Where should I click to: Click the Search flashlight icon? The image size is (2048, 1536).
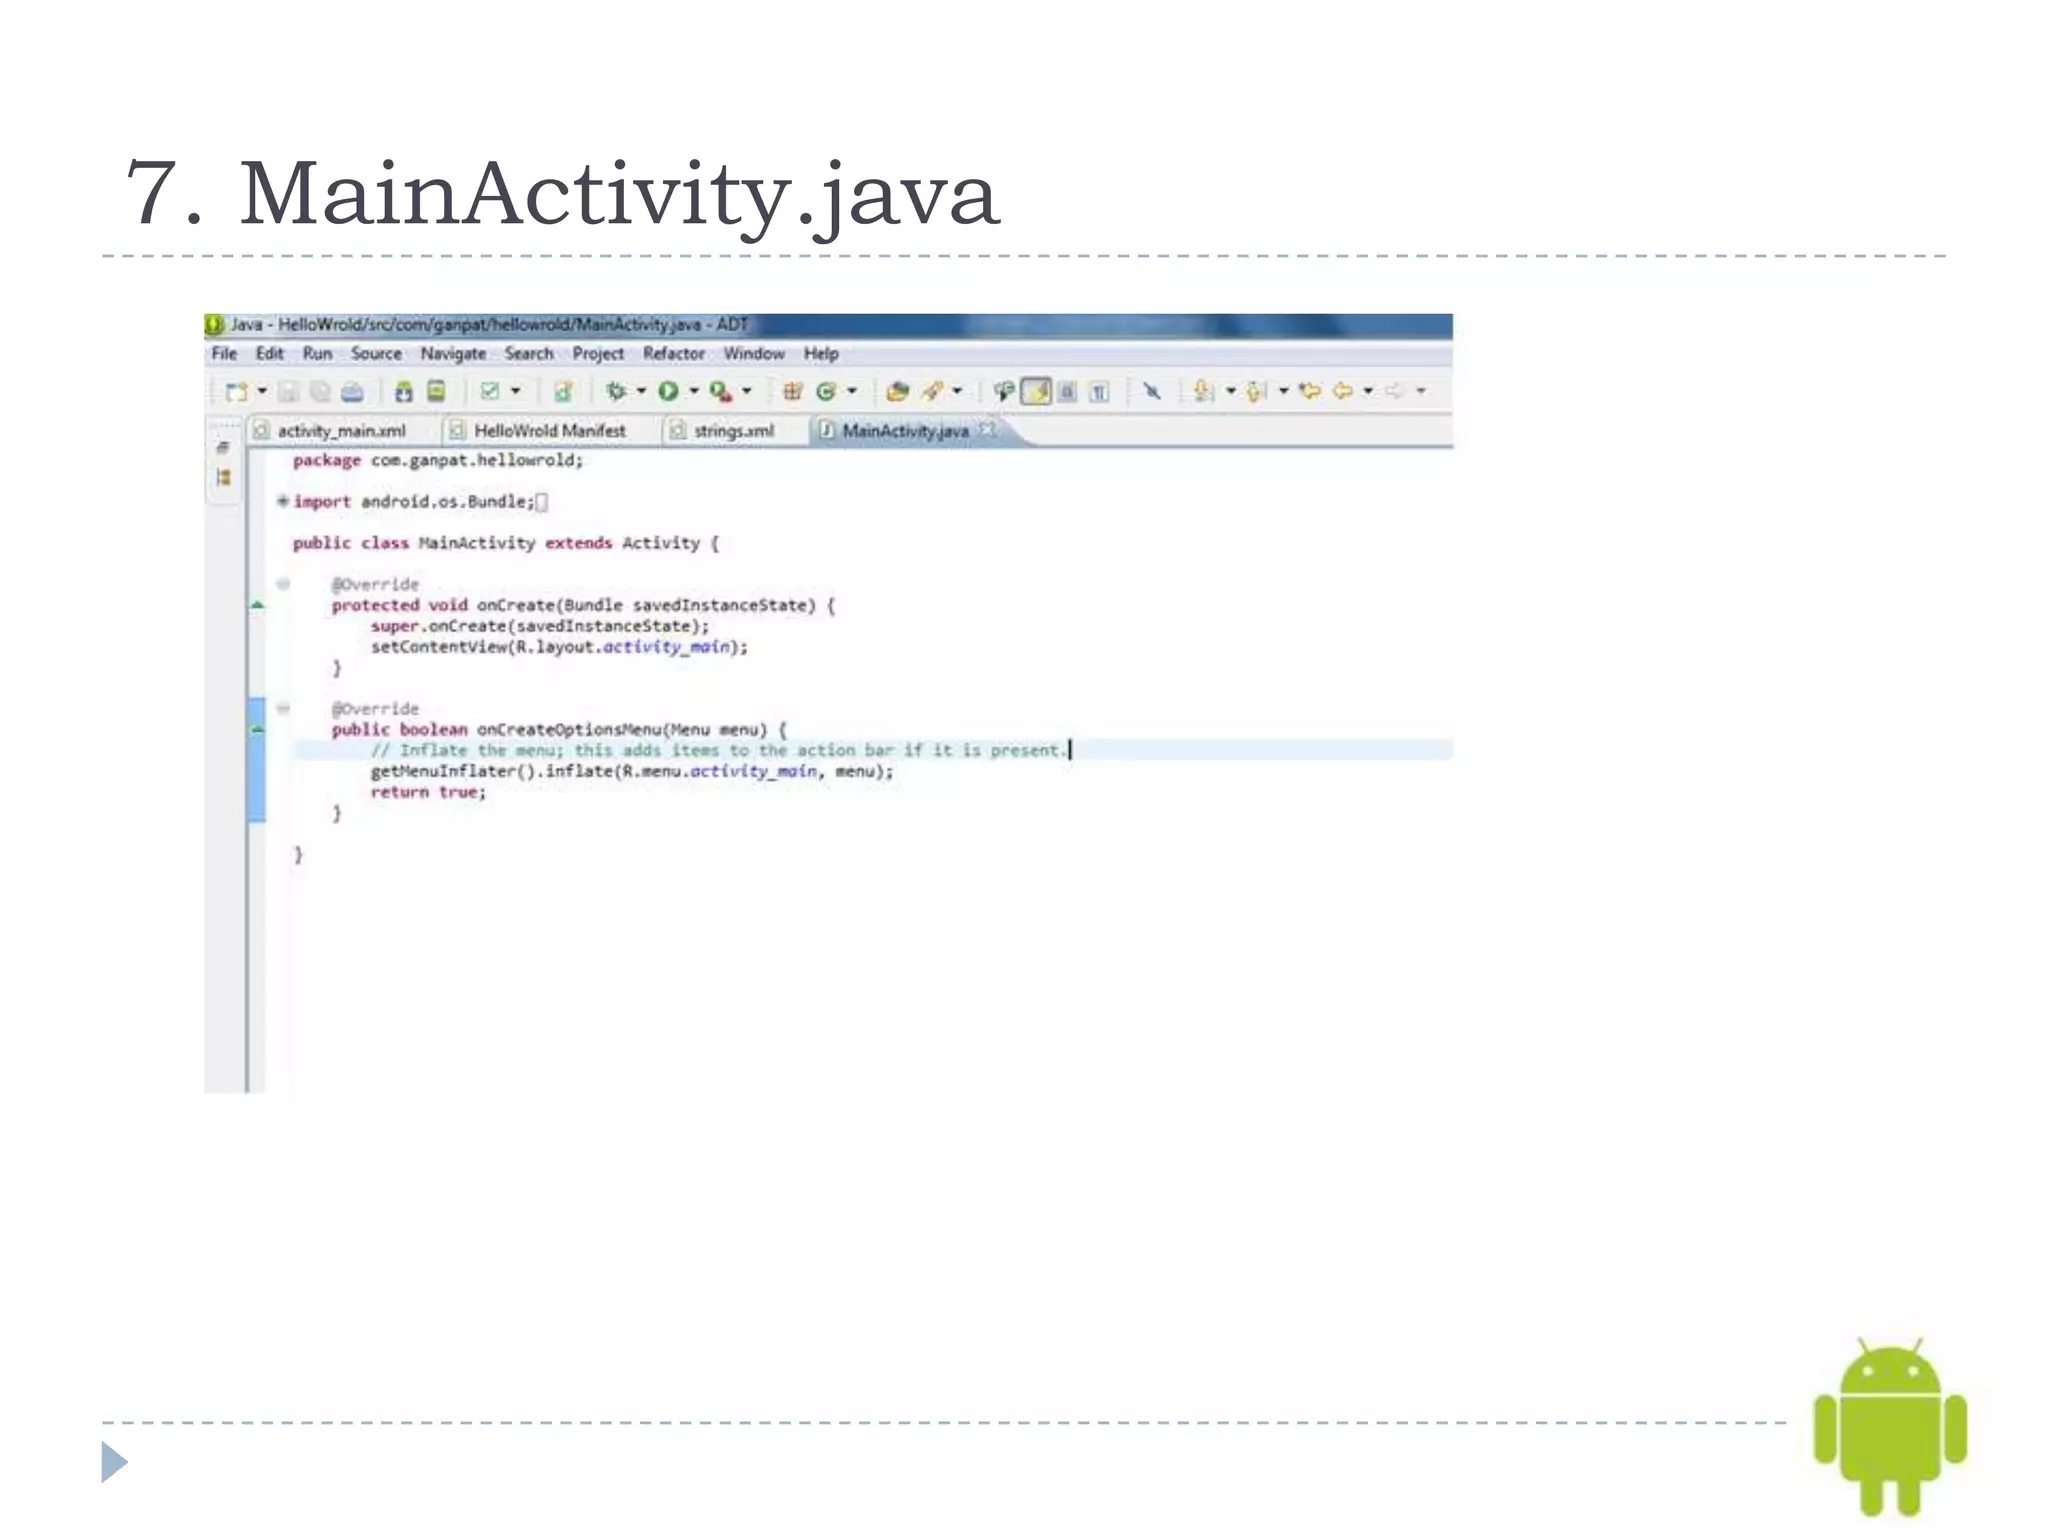pos(932,391)
